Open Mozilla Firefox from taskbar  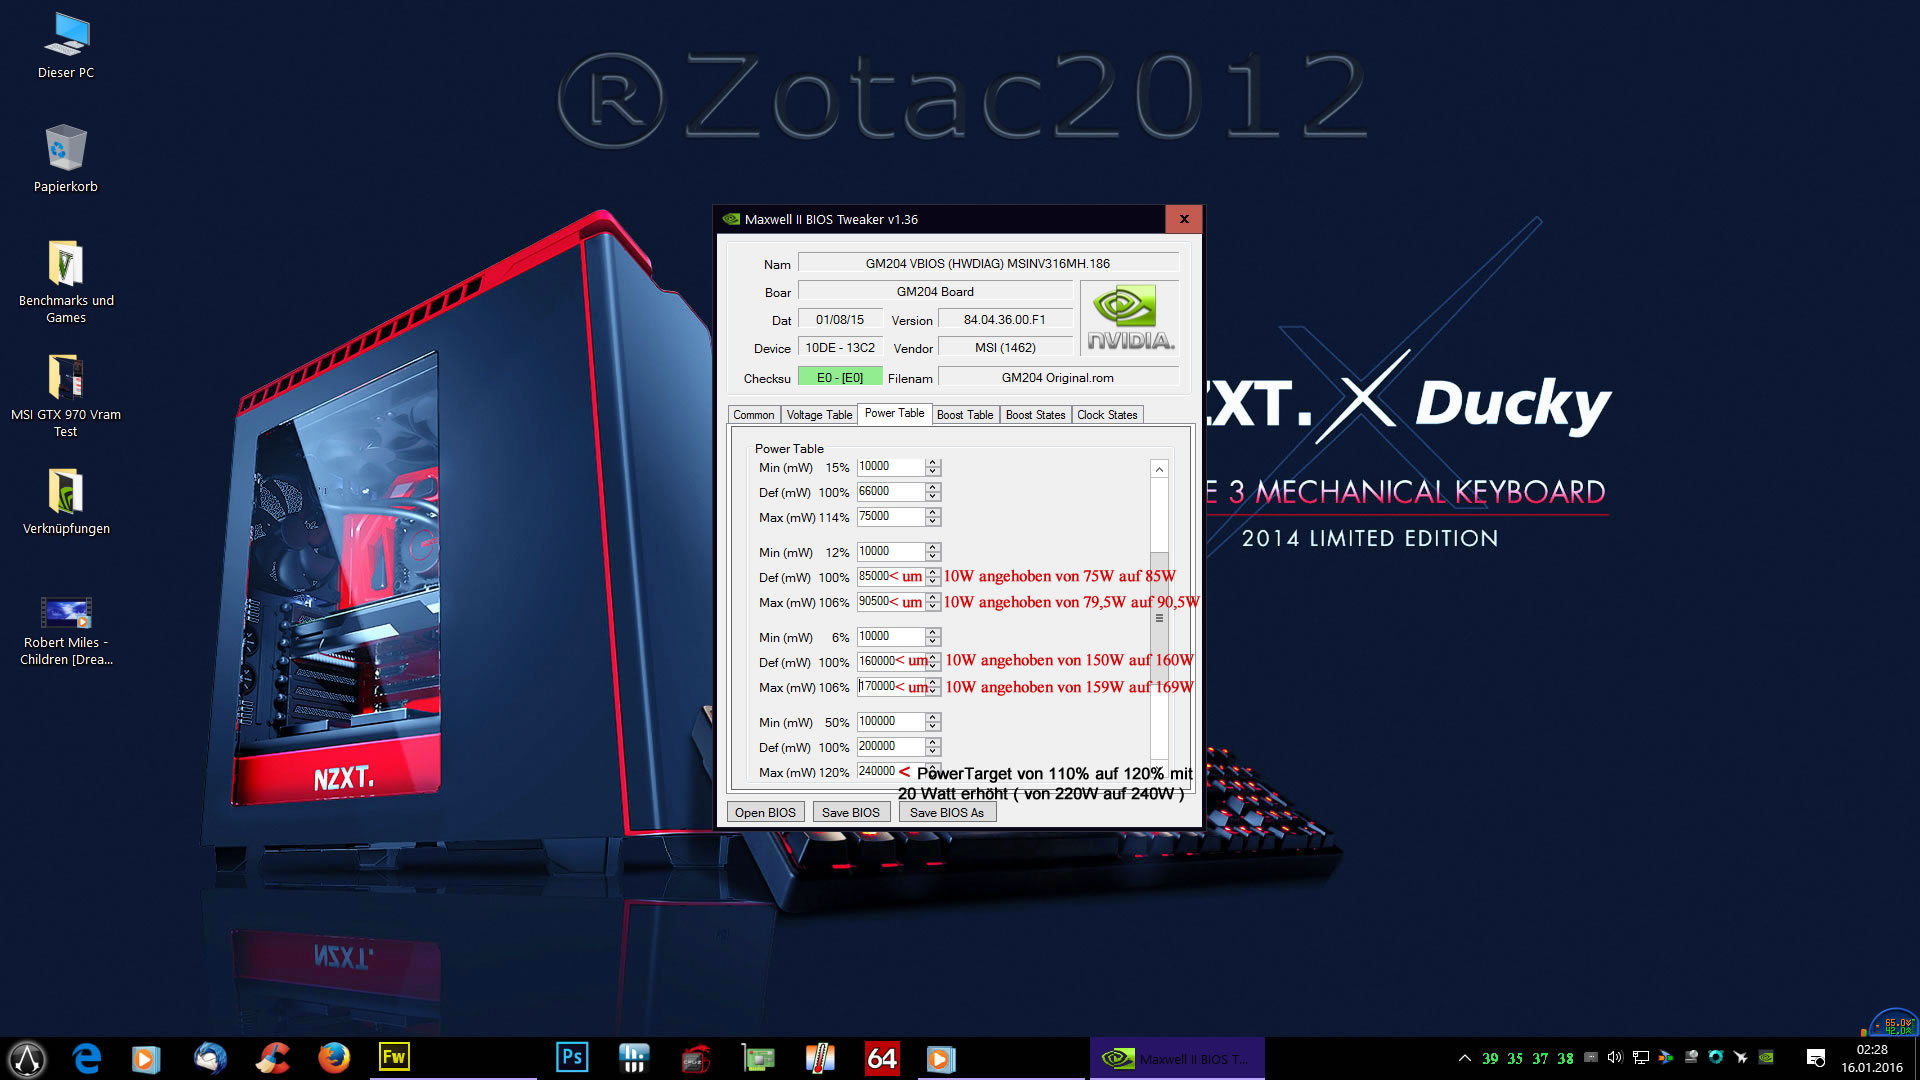coord(334,1058)
